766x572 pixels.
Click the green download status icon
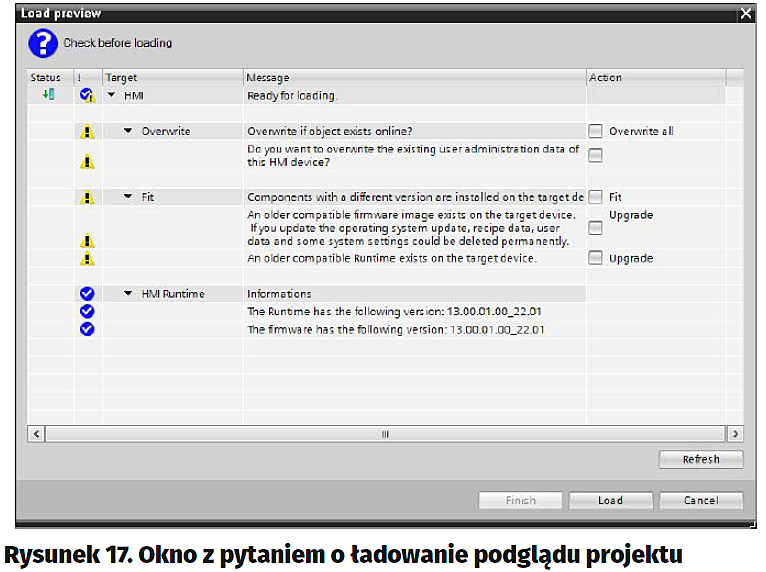click(x=46, y=95)
